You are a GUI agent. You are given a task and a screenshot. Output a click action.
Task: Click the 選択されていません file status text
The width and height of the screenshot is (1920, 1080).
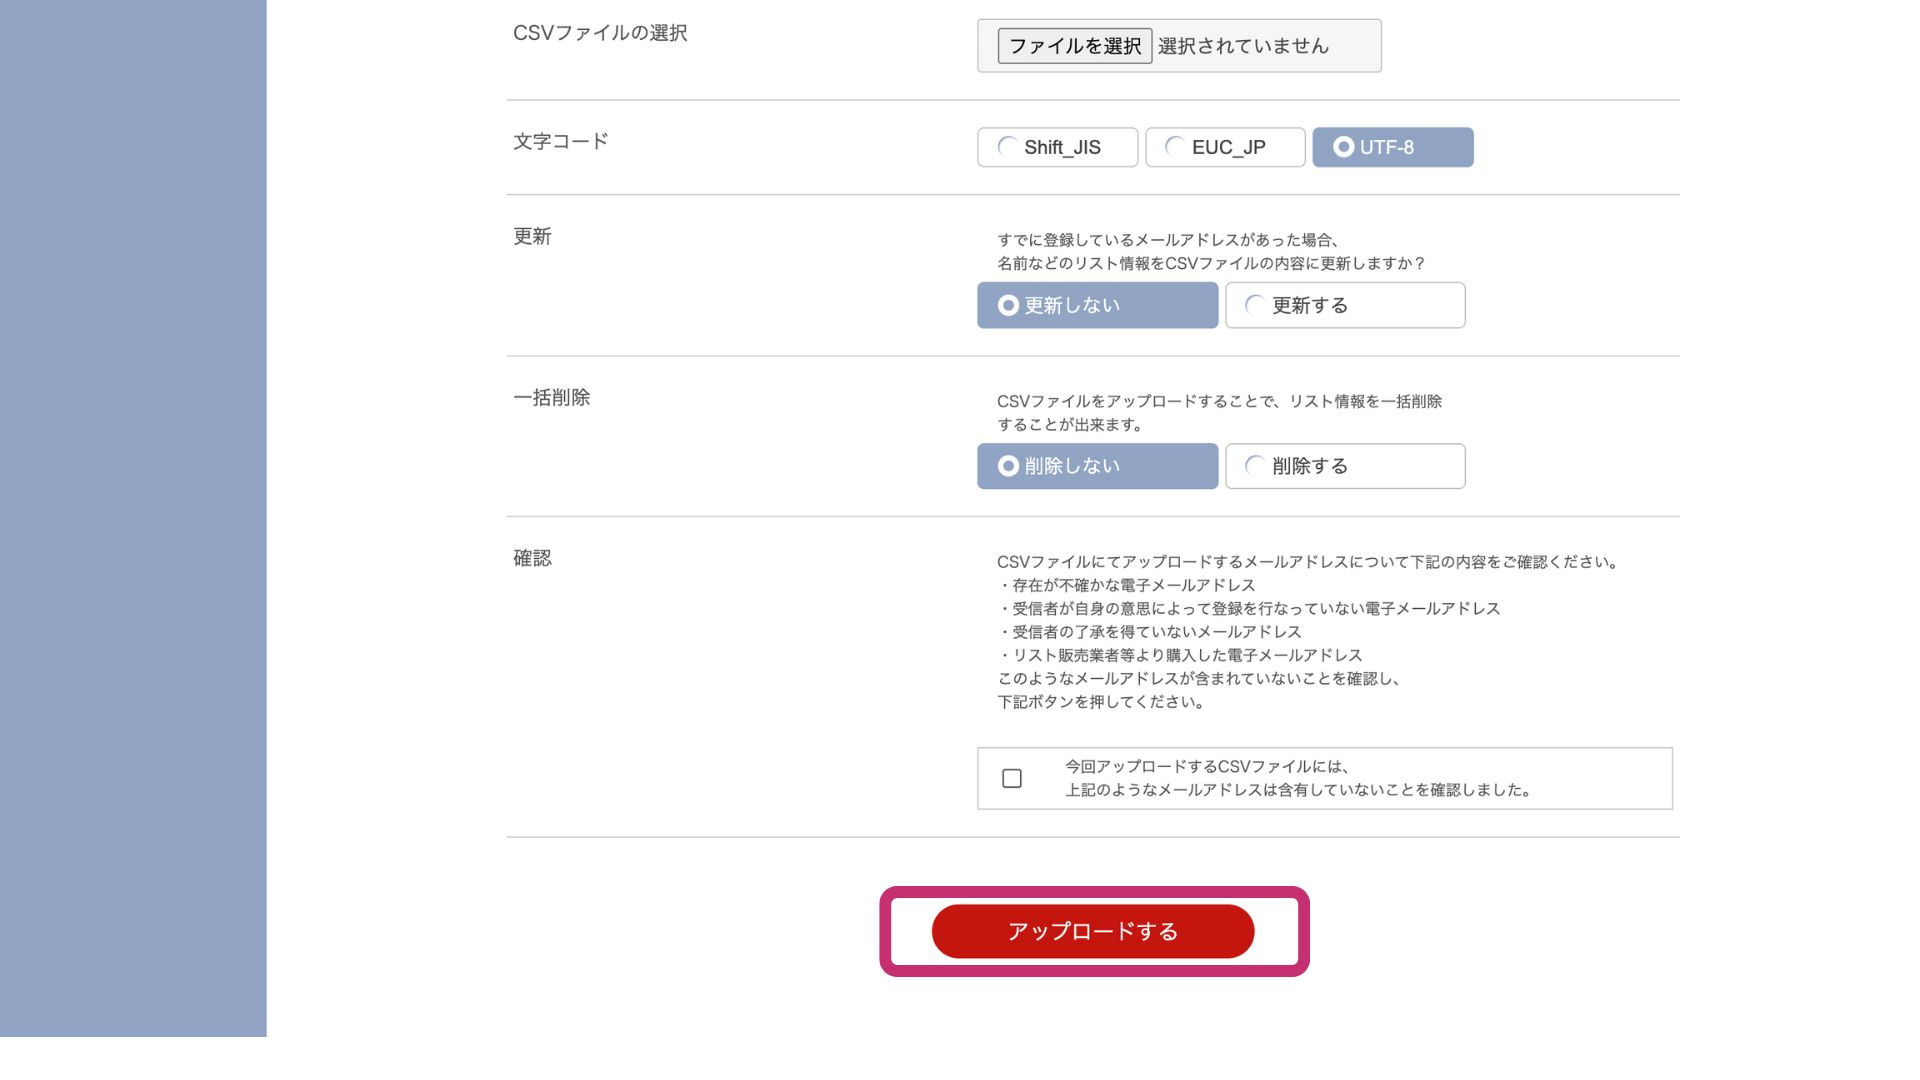pyautogui.click(x=1243, y=46)
